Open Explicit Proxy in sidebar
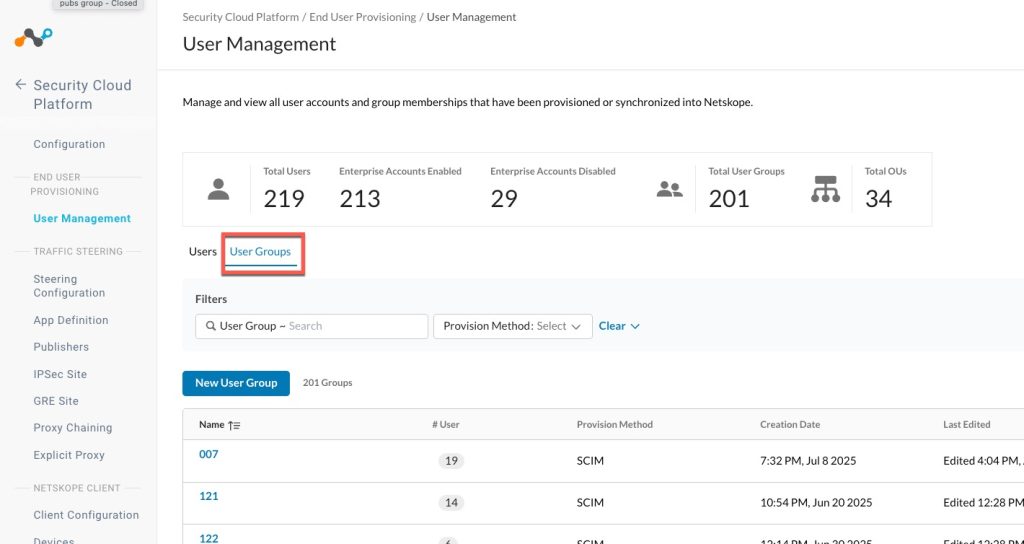Screen dimensions: 1024x544 [69, 455]
